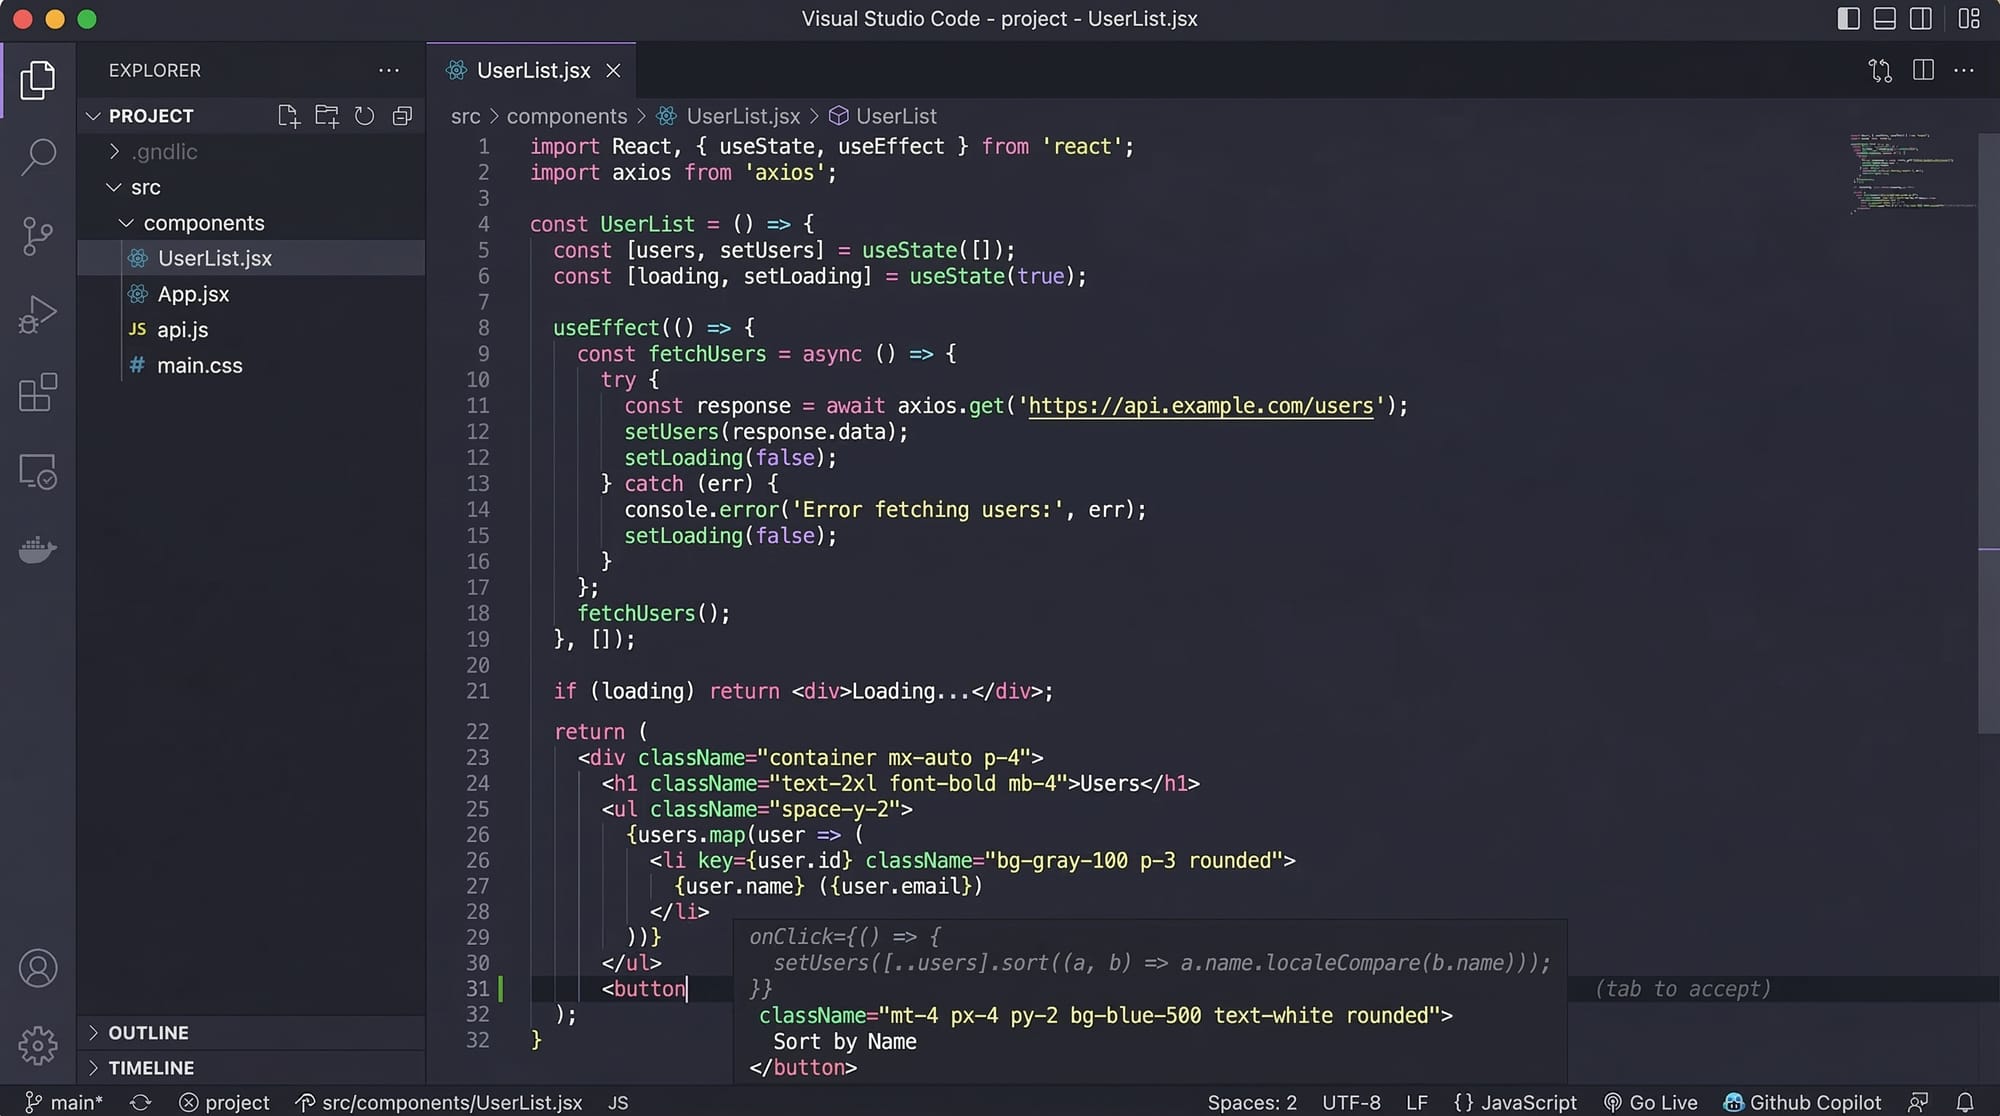Open the Extensions view

tap(38, 393)
